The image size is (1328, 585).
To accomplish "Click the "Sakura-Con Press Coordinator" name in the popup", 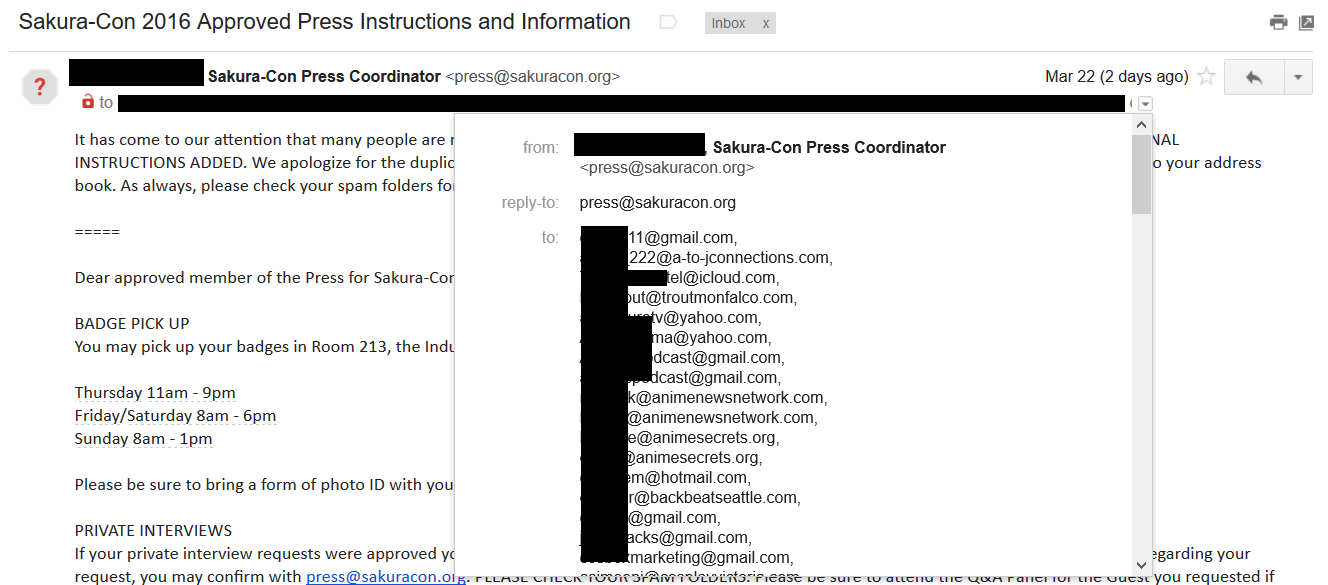I will (x=829, y=147).
